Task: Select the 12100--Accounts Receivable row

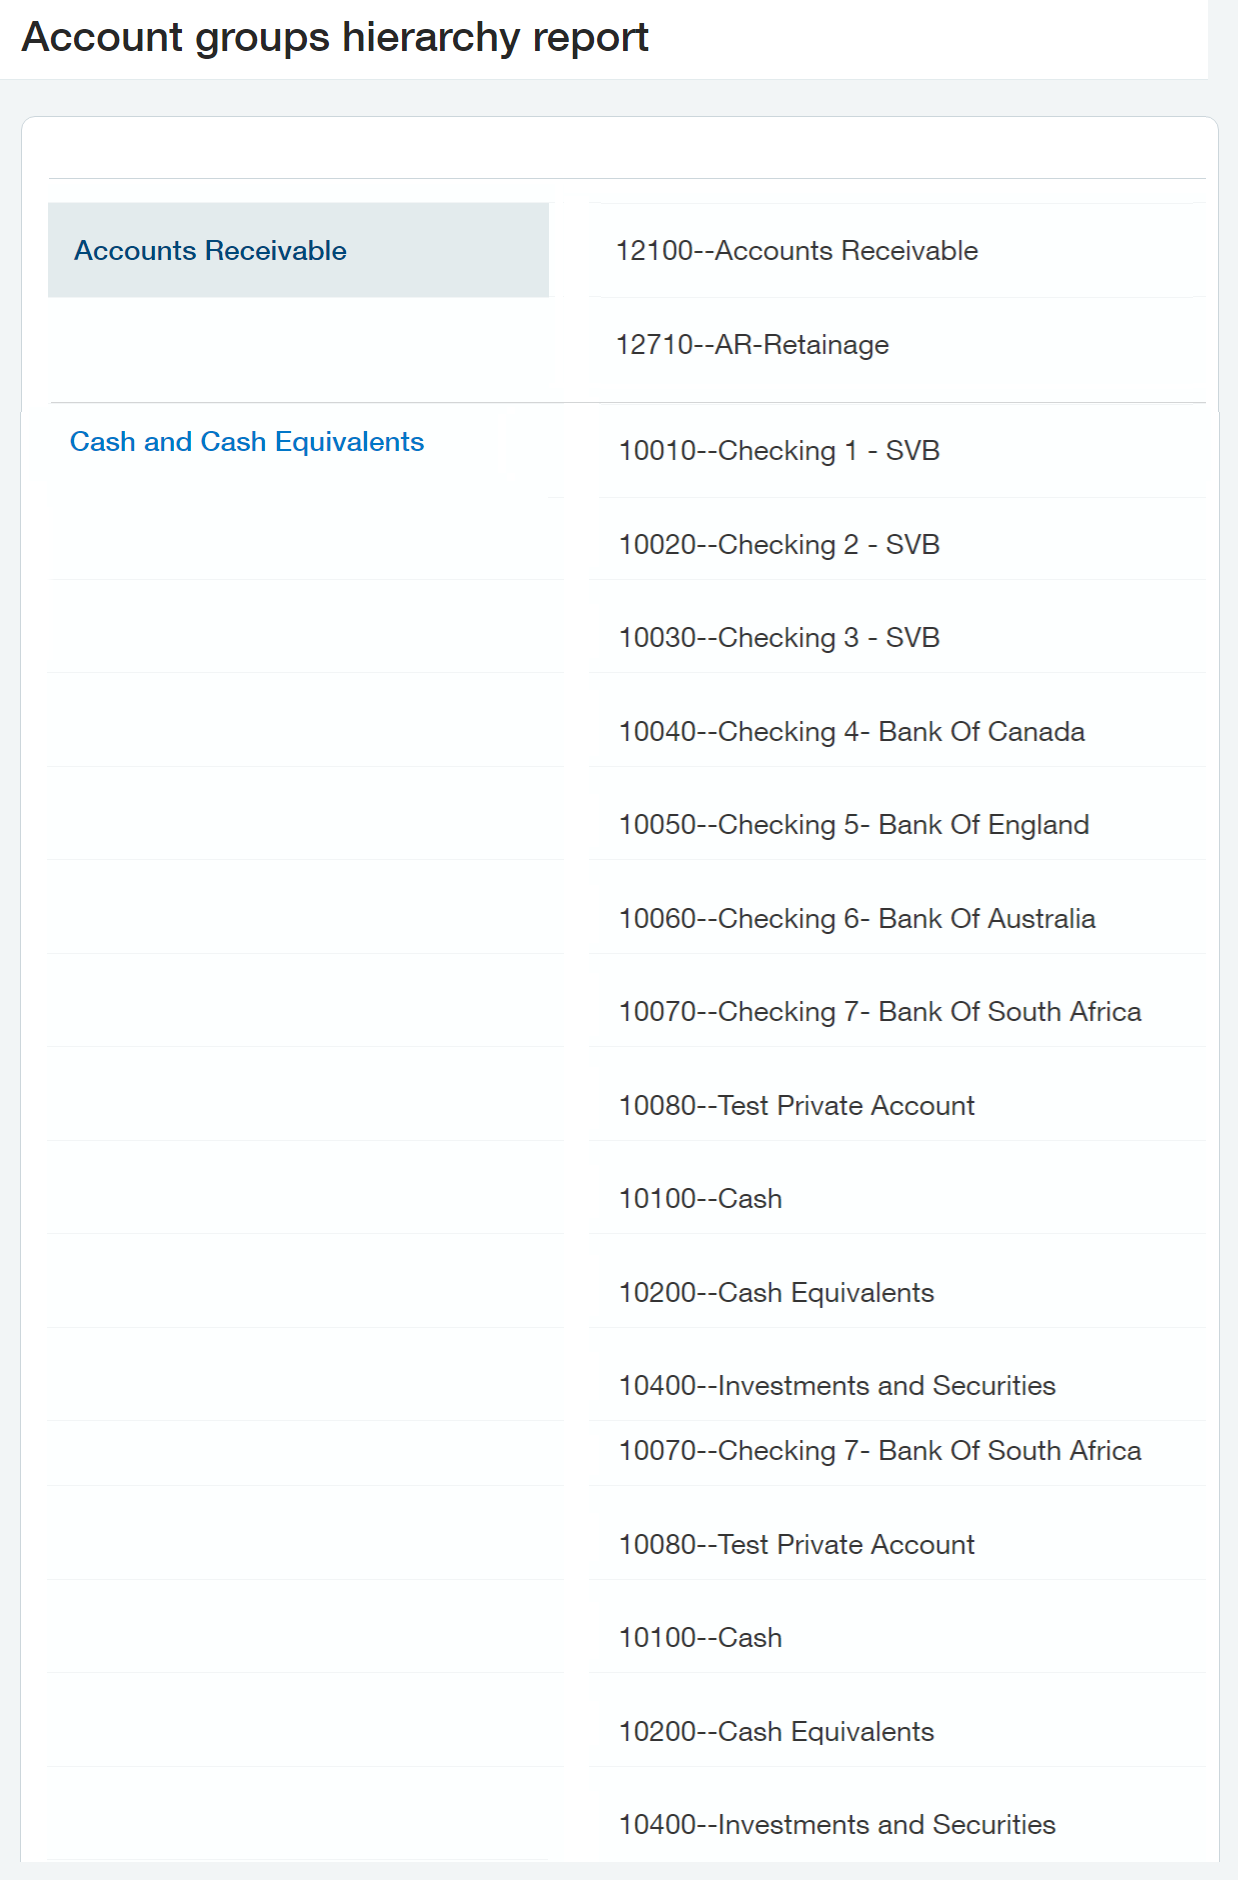Action: tap(897, 251)
